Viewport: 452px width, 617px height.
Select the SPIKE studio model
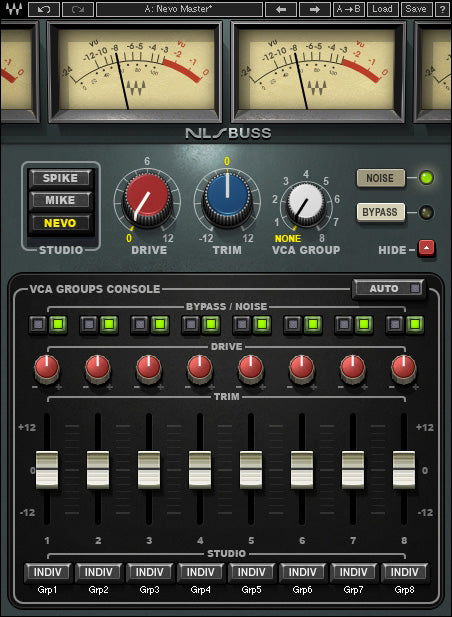coord(61,178)
